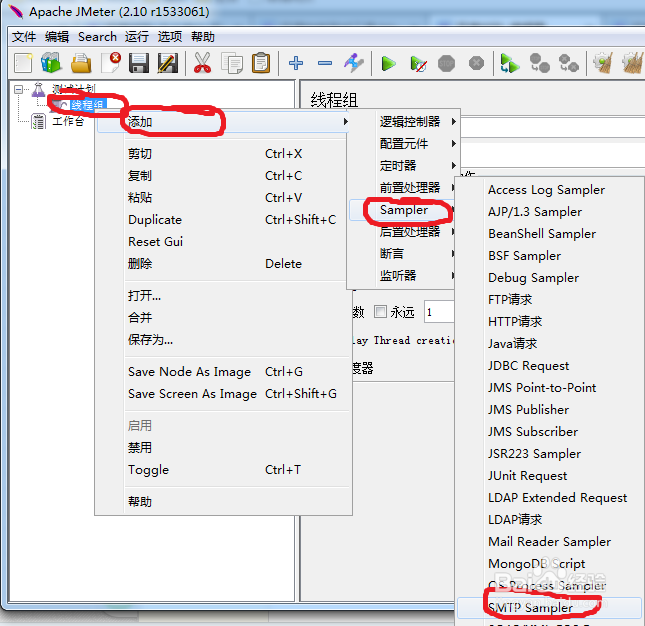The image size is (645, 626).
Task: Open the 选项 menu
Action: pos(169,37)
